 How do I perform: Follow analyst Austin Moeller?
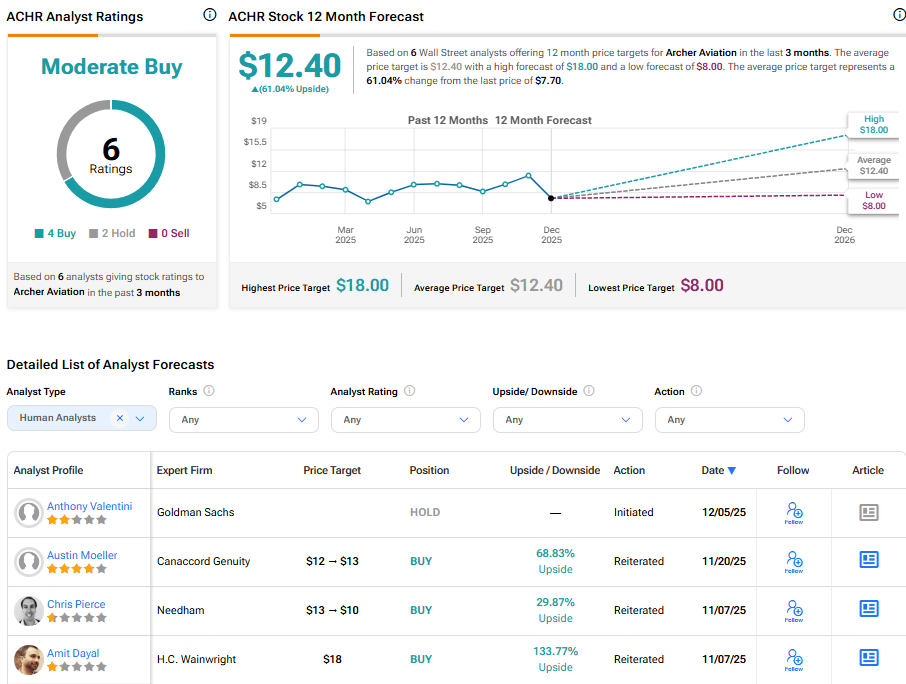[794, 562]
